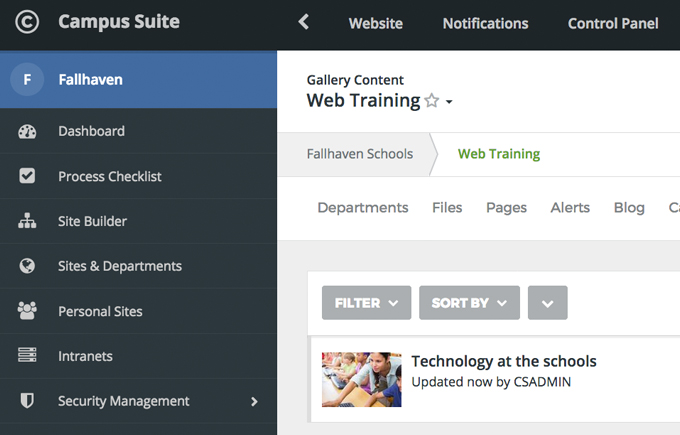
Task: Collapse sidebar with the back chevron
Action: pyautogui.click(x=304, y=22)
